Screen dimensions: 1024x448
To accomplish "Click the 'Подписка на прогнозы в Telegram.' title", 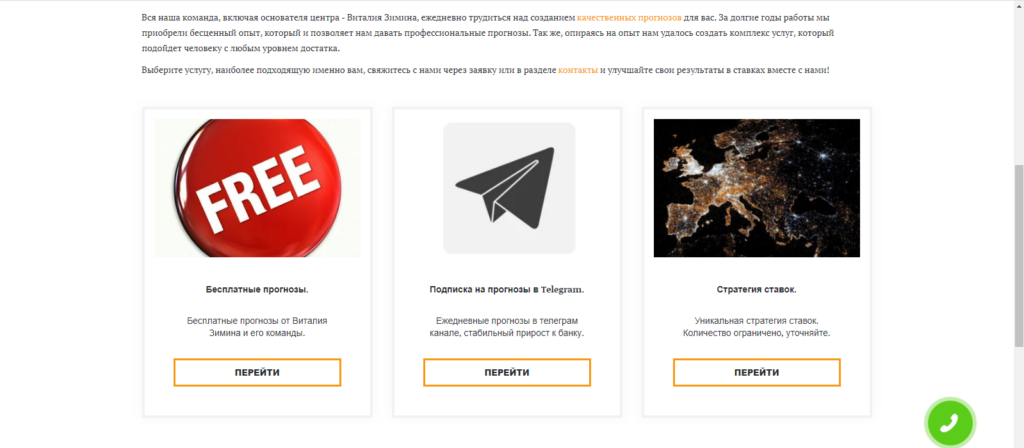I will click(x=507, y=289).
